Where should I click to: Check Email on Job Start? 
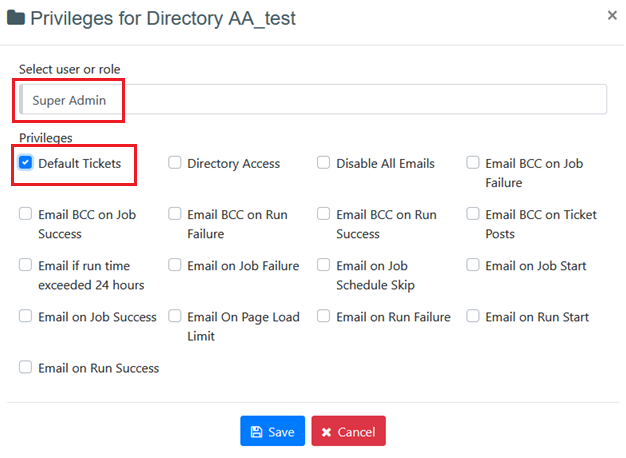[x=473, y=265]
